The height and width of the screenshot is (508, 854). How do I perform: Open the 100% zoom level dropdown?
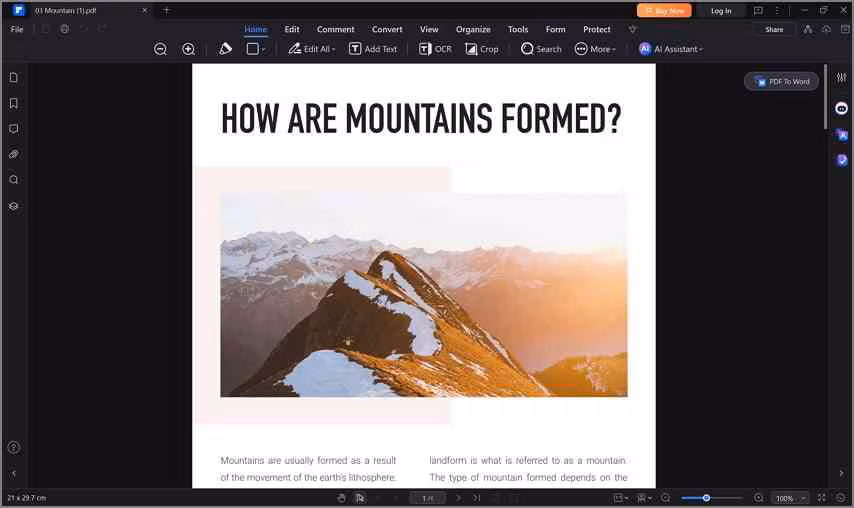pos(789,498)
